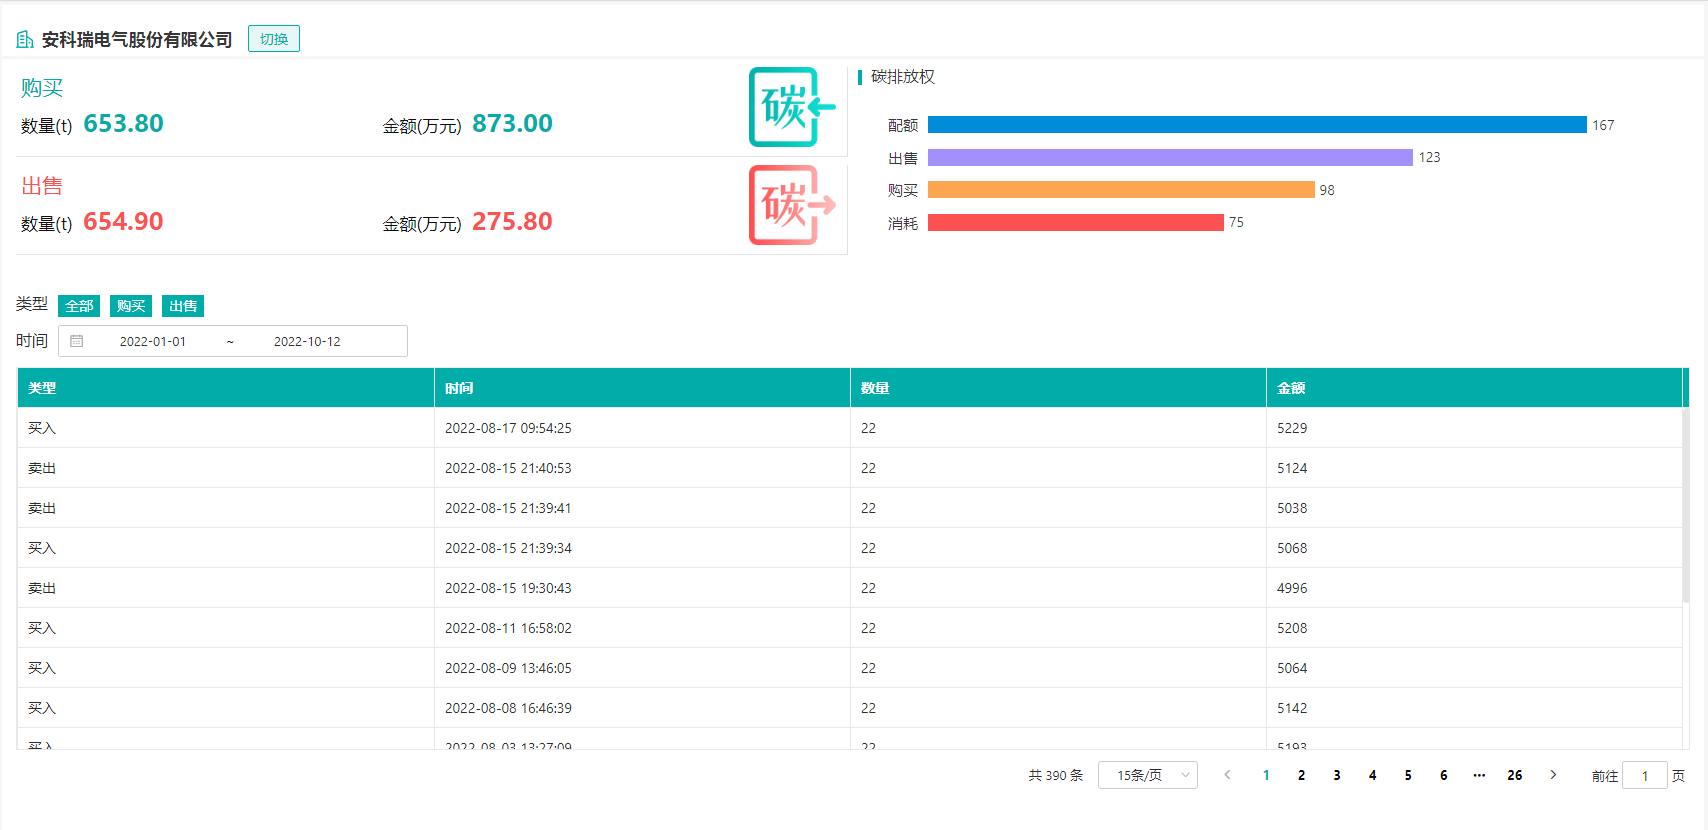Image resolution: width=1708 pixels, height=830 pixels.
Task: Click the page number jump input box
Action: (1644, 775)
